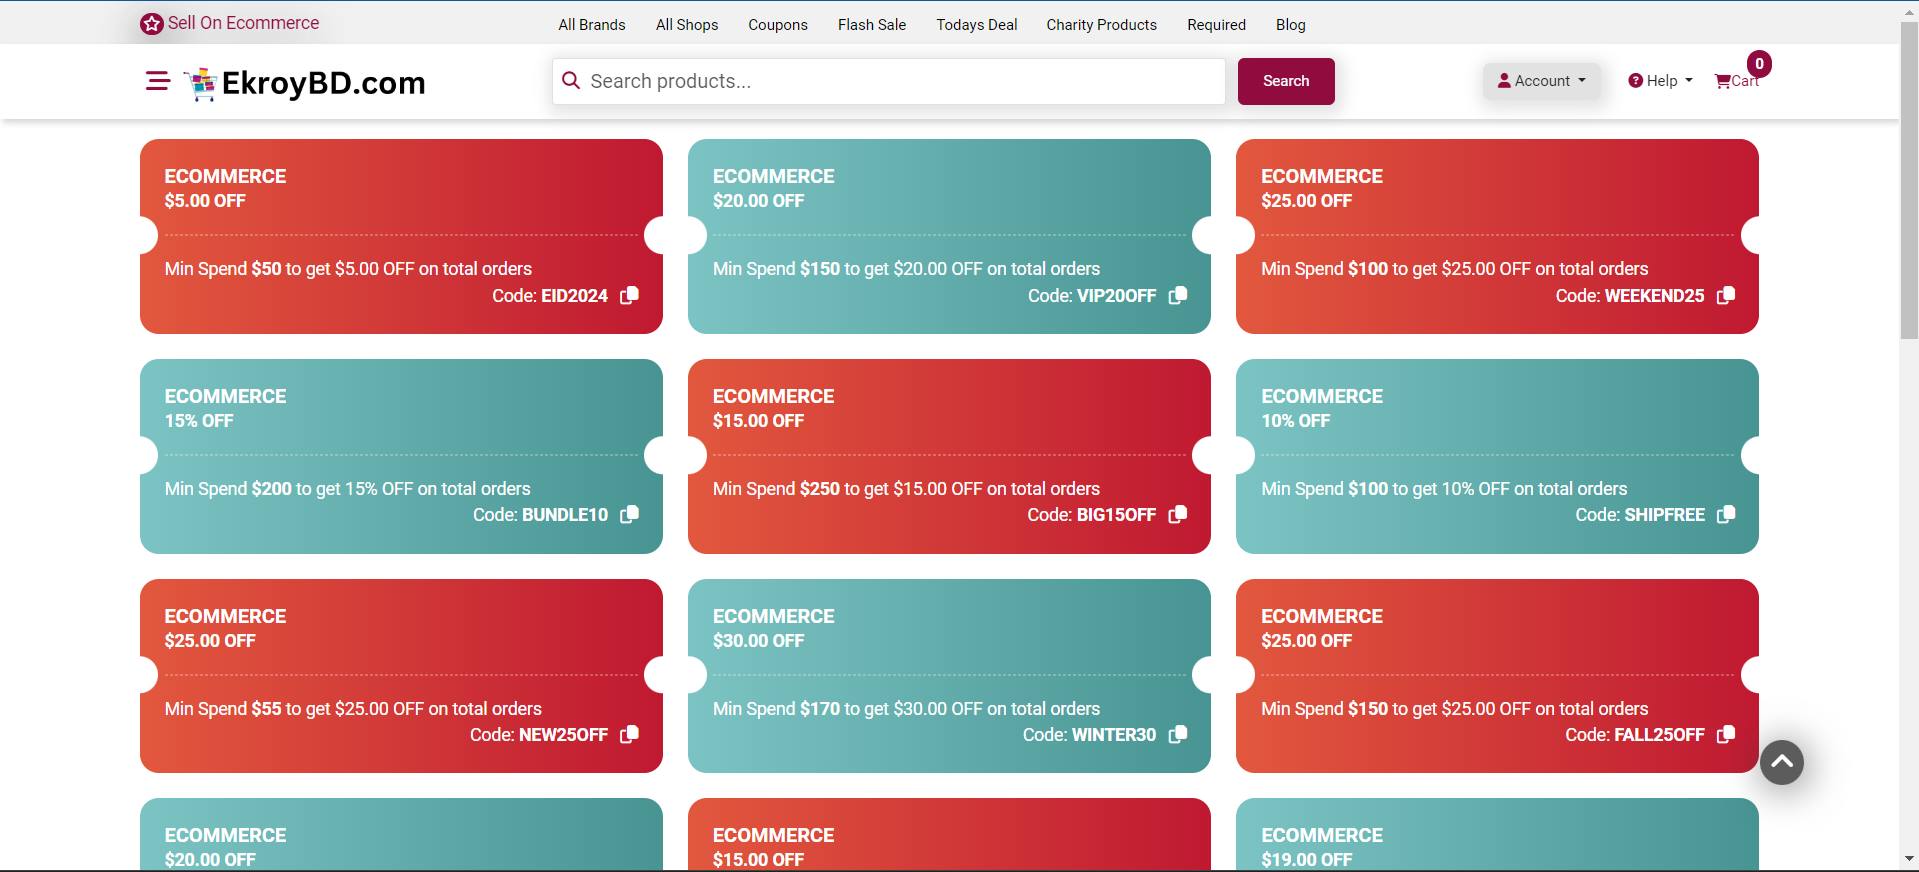Copy the EID2024 coupon code
This screenshot has height=872, width=1919.
pyautogui.click(x=629, y=295)
